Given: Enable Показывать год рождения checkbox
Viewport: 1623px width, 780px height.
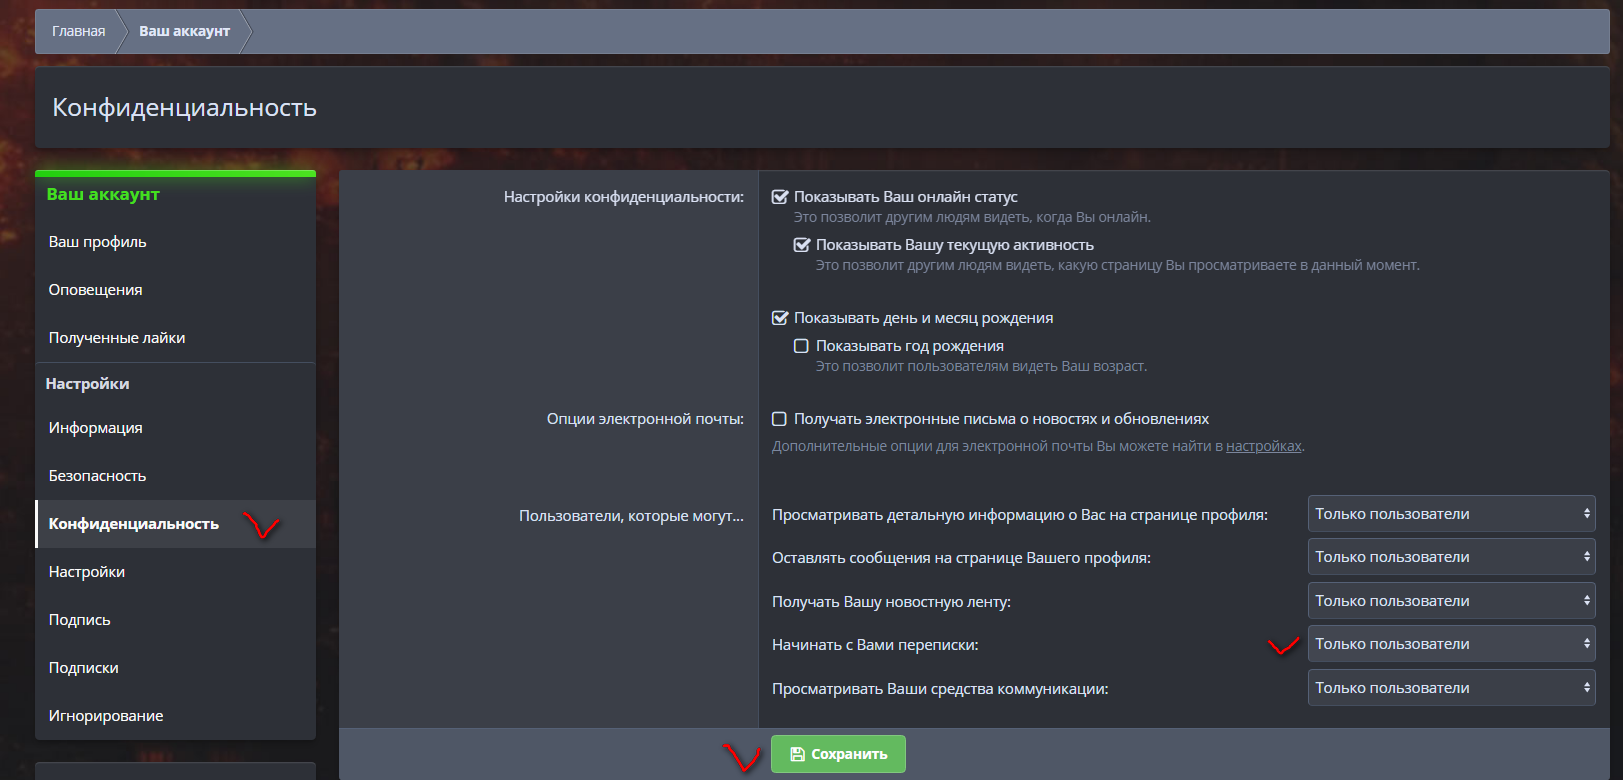Looking at the screenshot, I should (x=802, y=346).
